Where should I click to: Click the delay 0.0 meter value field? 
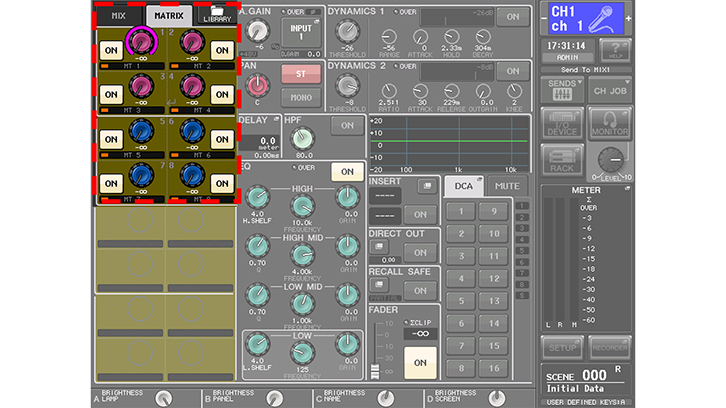pyautogui.click(x=260, y=145)
